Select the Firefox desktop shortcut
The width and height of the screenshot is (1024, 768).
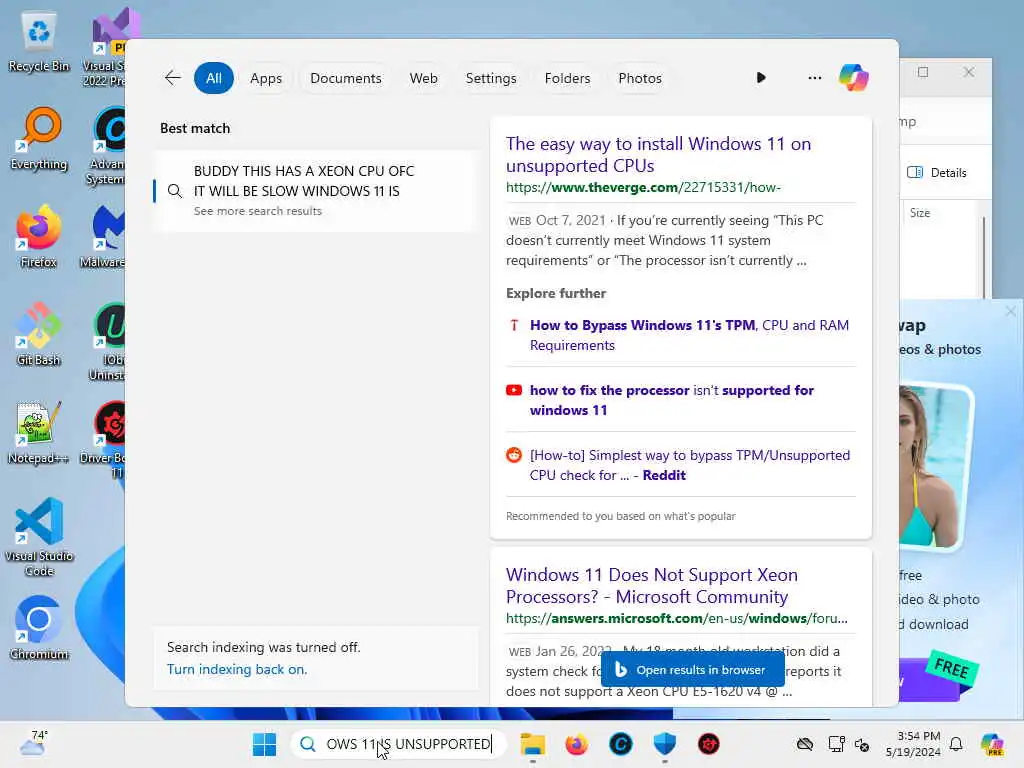(x=39, y=236)
